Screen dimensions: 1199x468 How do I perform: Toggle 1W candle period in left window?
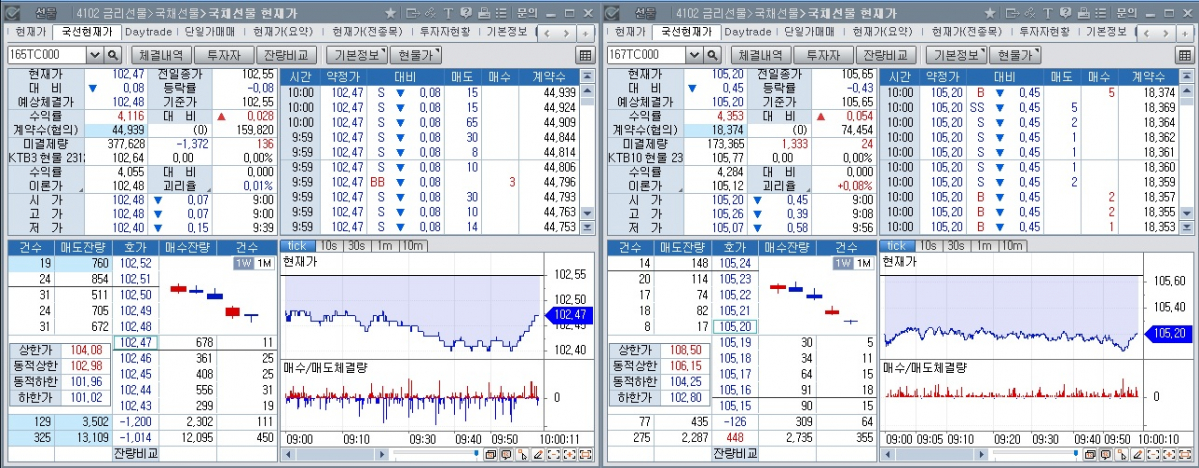pos(243,263)
